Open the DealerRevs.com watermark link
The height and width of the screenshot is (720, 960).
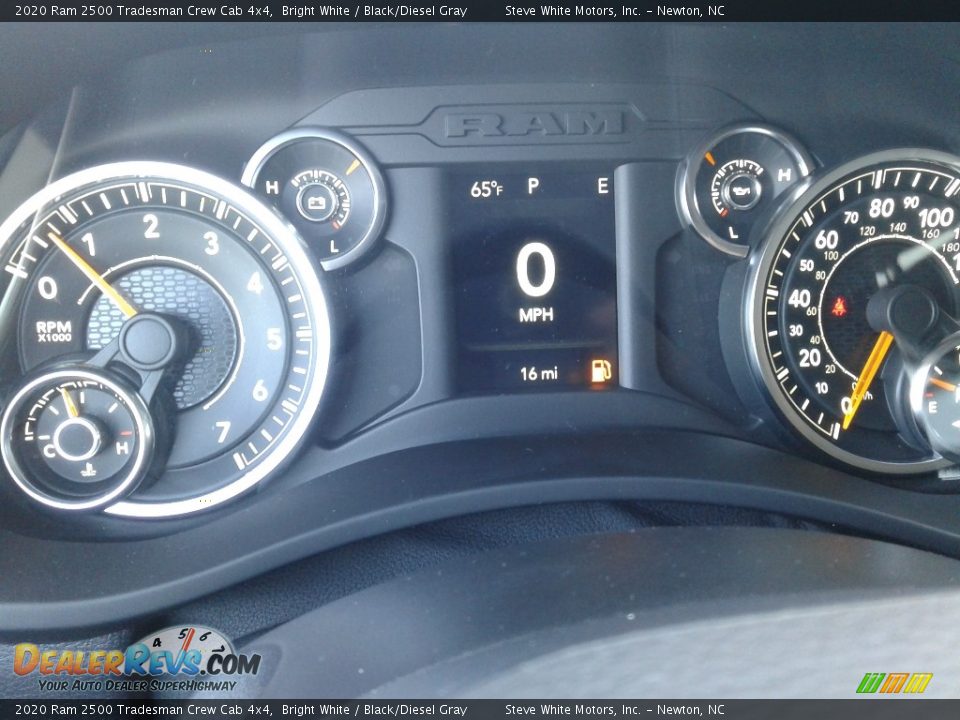(137, 662)
